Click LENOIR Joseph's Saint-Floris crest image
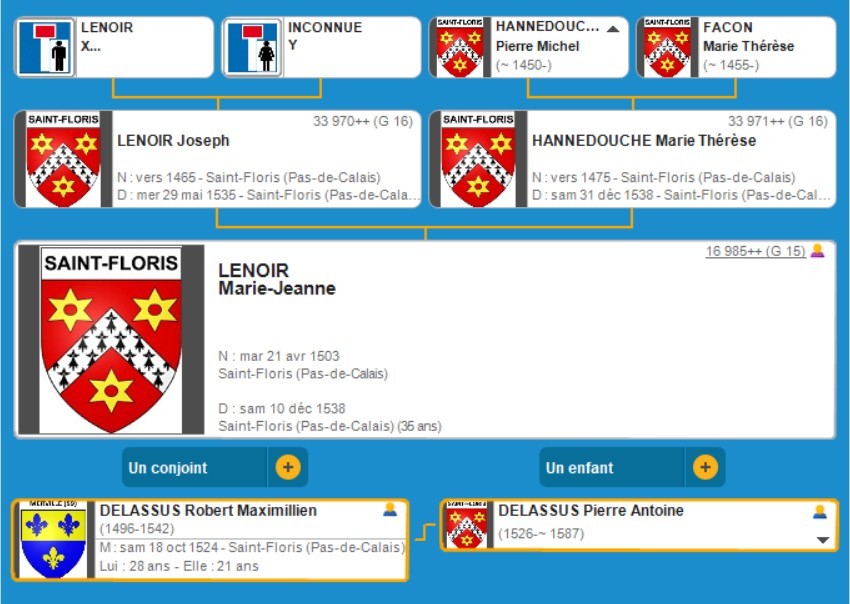Screen dimensions: 850x604 [63, 159]
